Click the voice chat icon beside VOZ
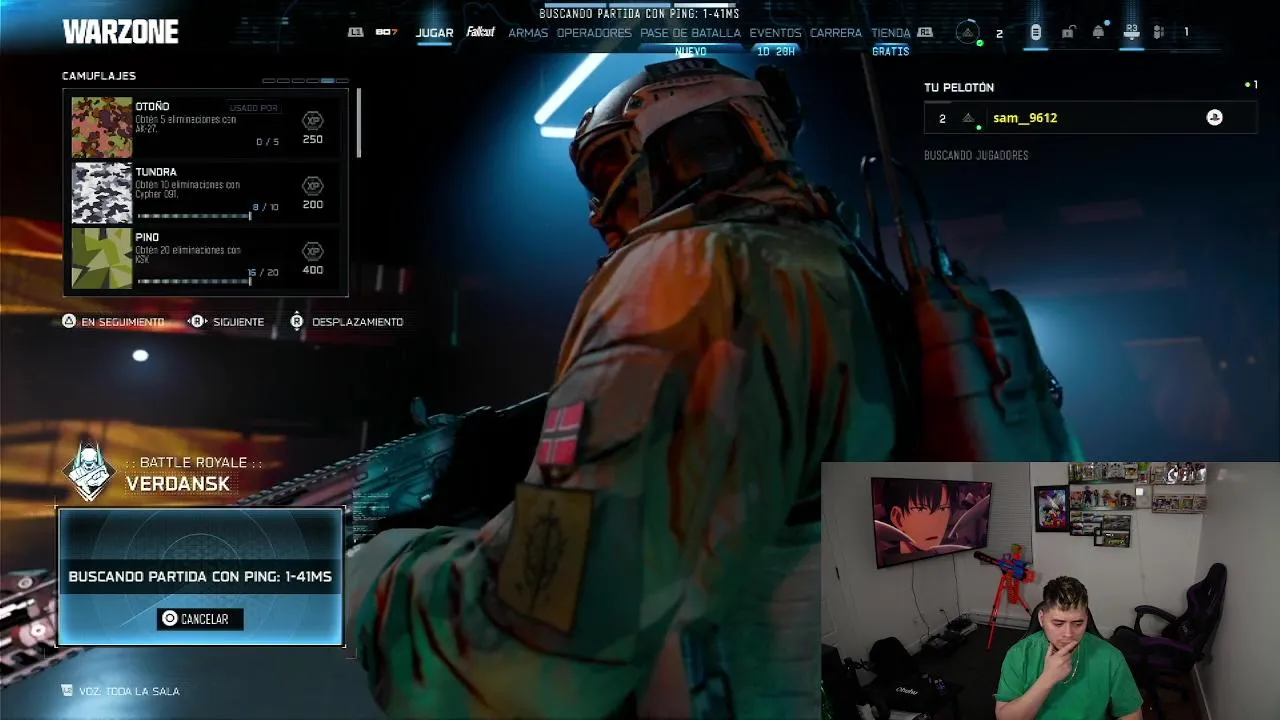This screenshot has width=1280, height=720. coord(67,690)
